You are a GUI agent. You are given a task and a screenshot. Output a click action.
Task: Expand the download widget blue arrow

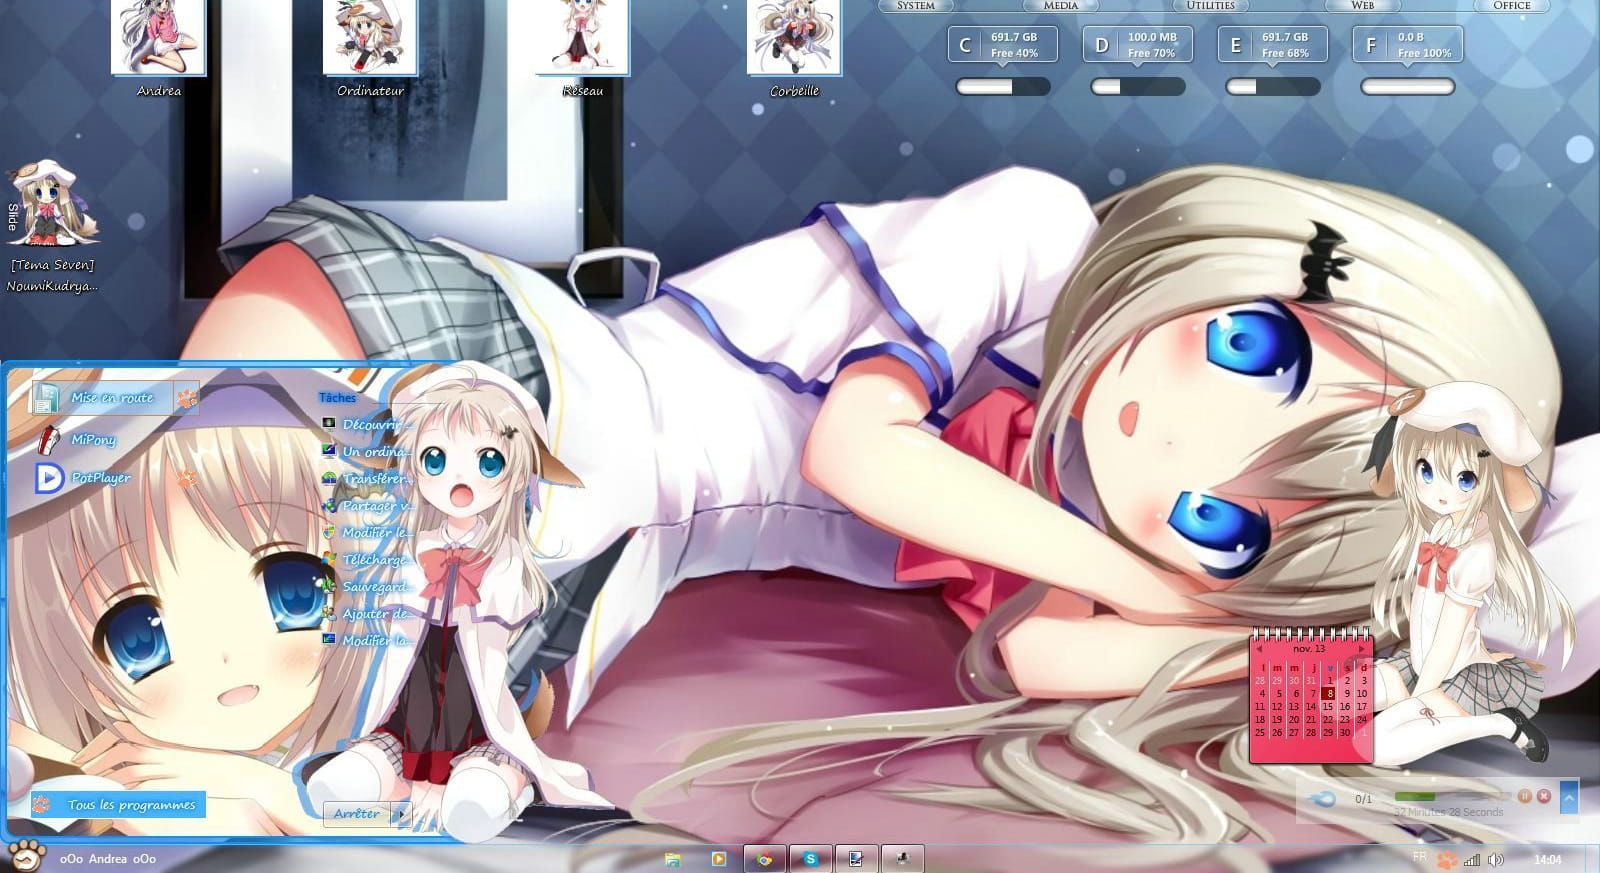1569,797
